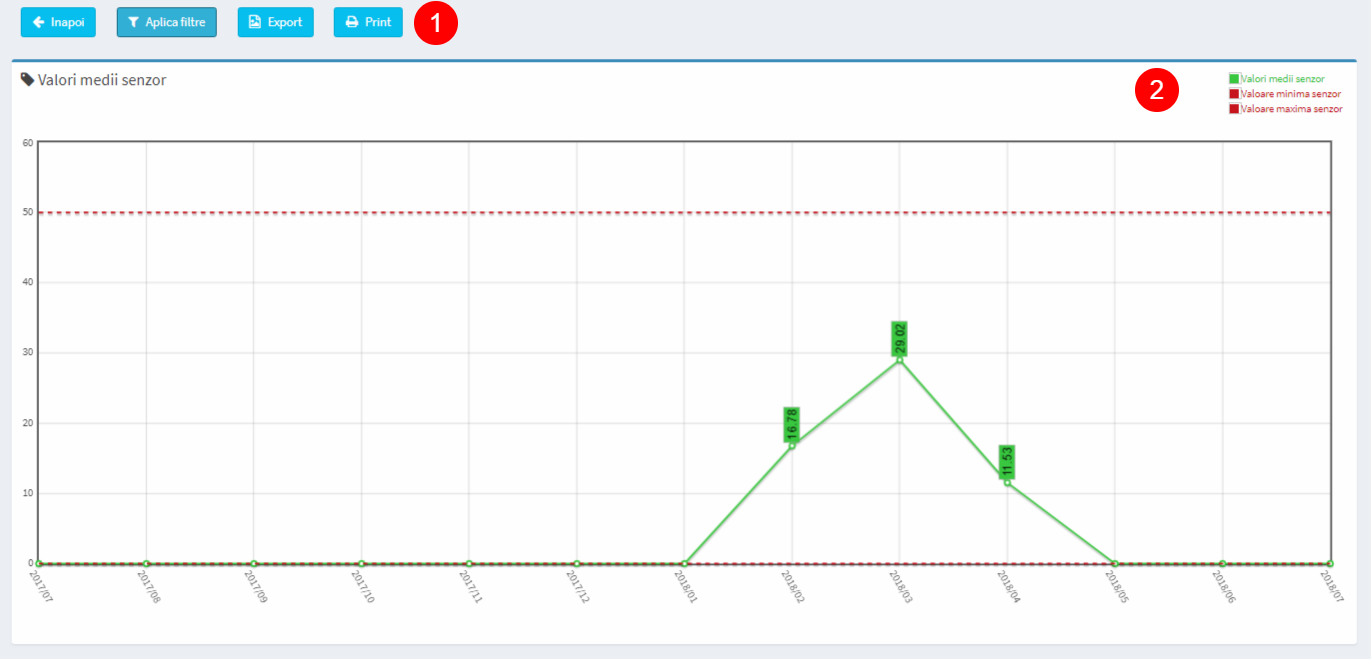Select the 11.53 data point label

pos(1007,462)
